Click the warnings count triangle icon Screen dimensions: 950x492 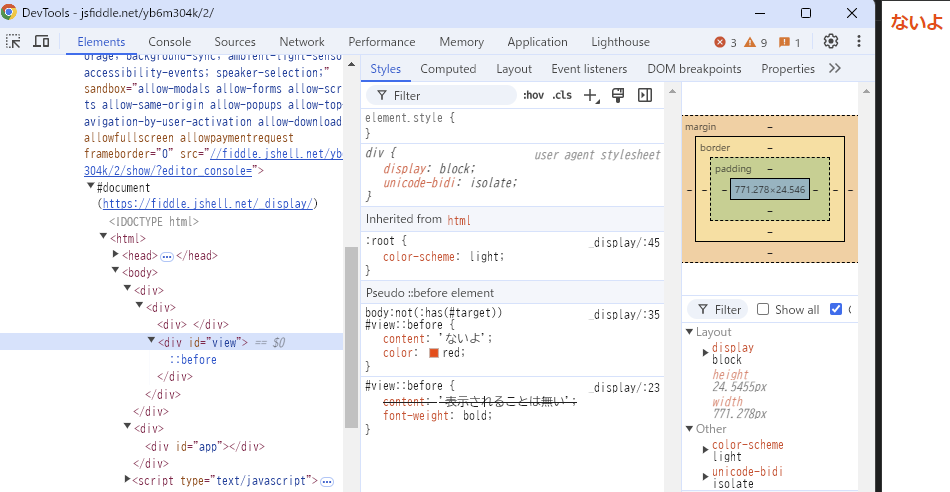pyautogui.click(x=750, y=42)
